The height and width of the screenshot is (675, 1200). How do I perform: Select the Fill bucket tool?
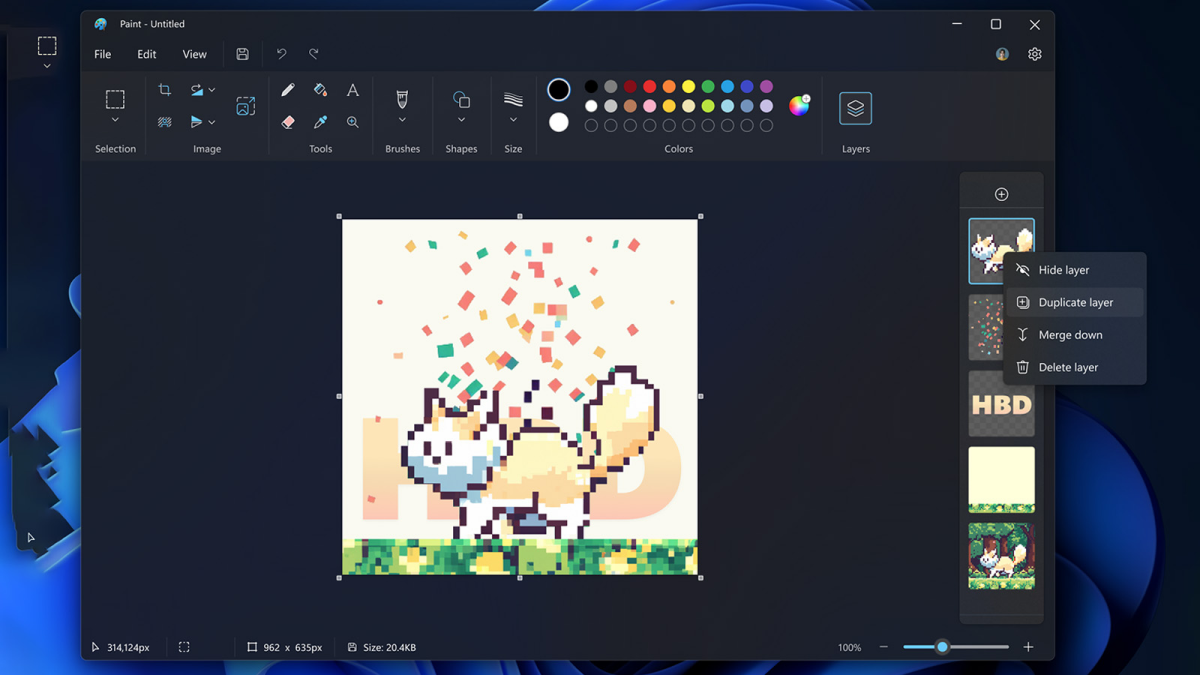coord(320,90)
